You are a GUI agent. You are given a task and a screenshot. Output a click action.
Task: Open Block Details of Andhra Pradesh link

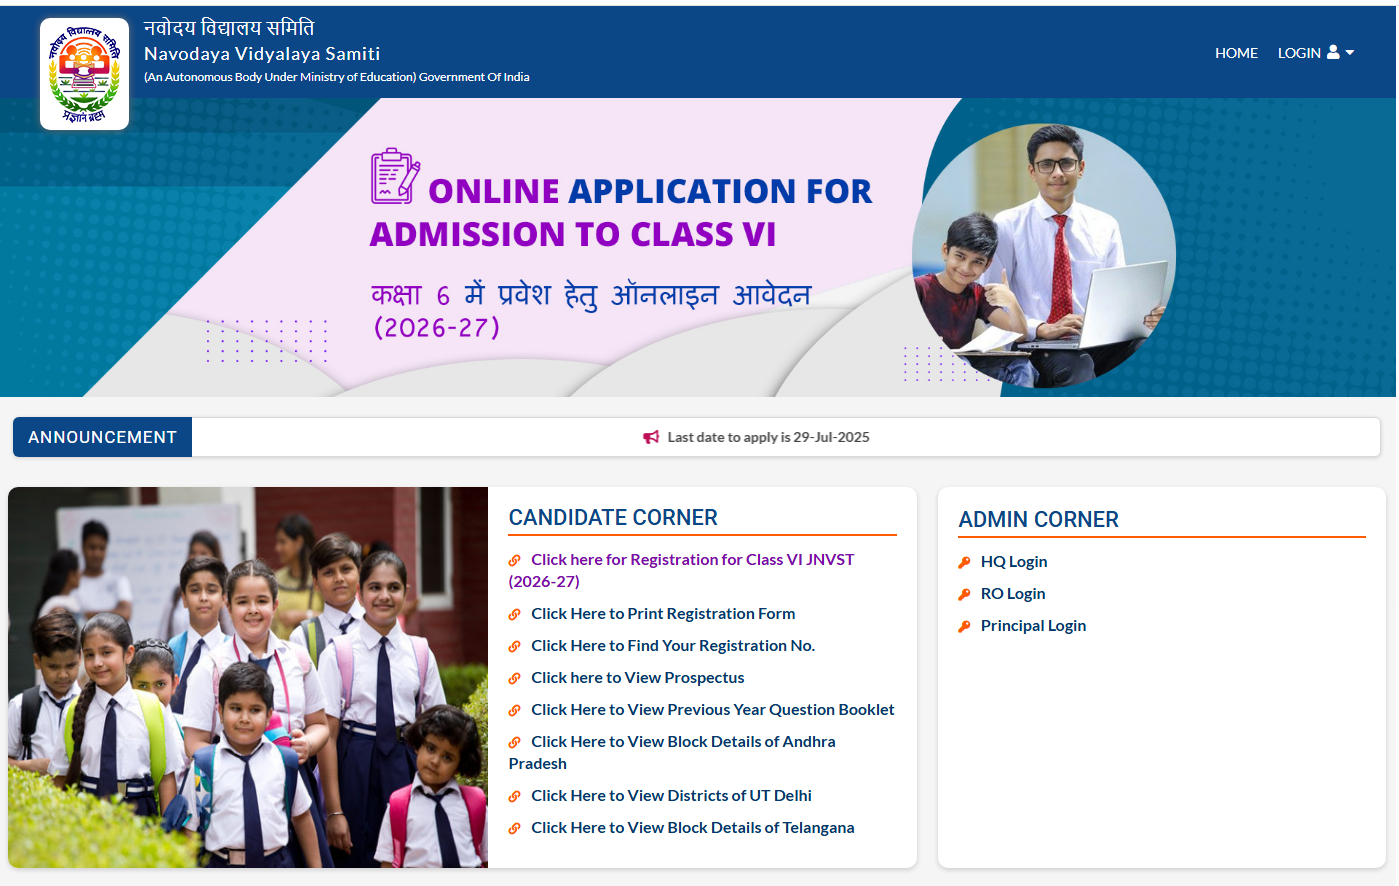[x=672, y=752]
